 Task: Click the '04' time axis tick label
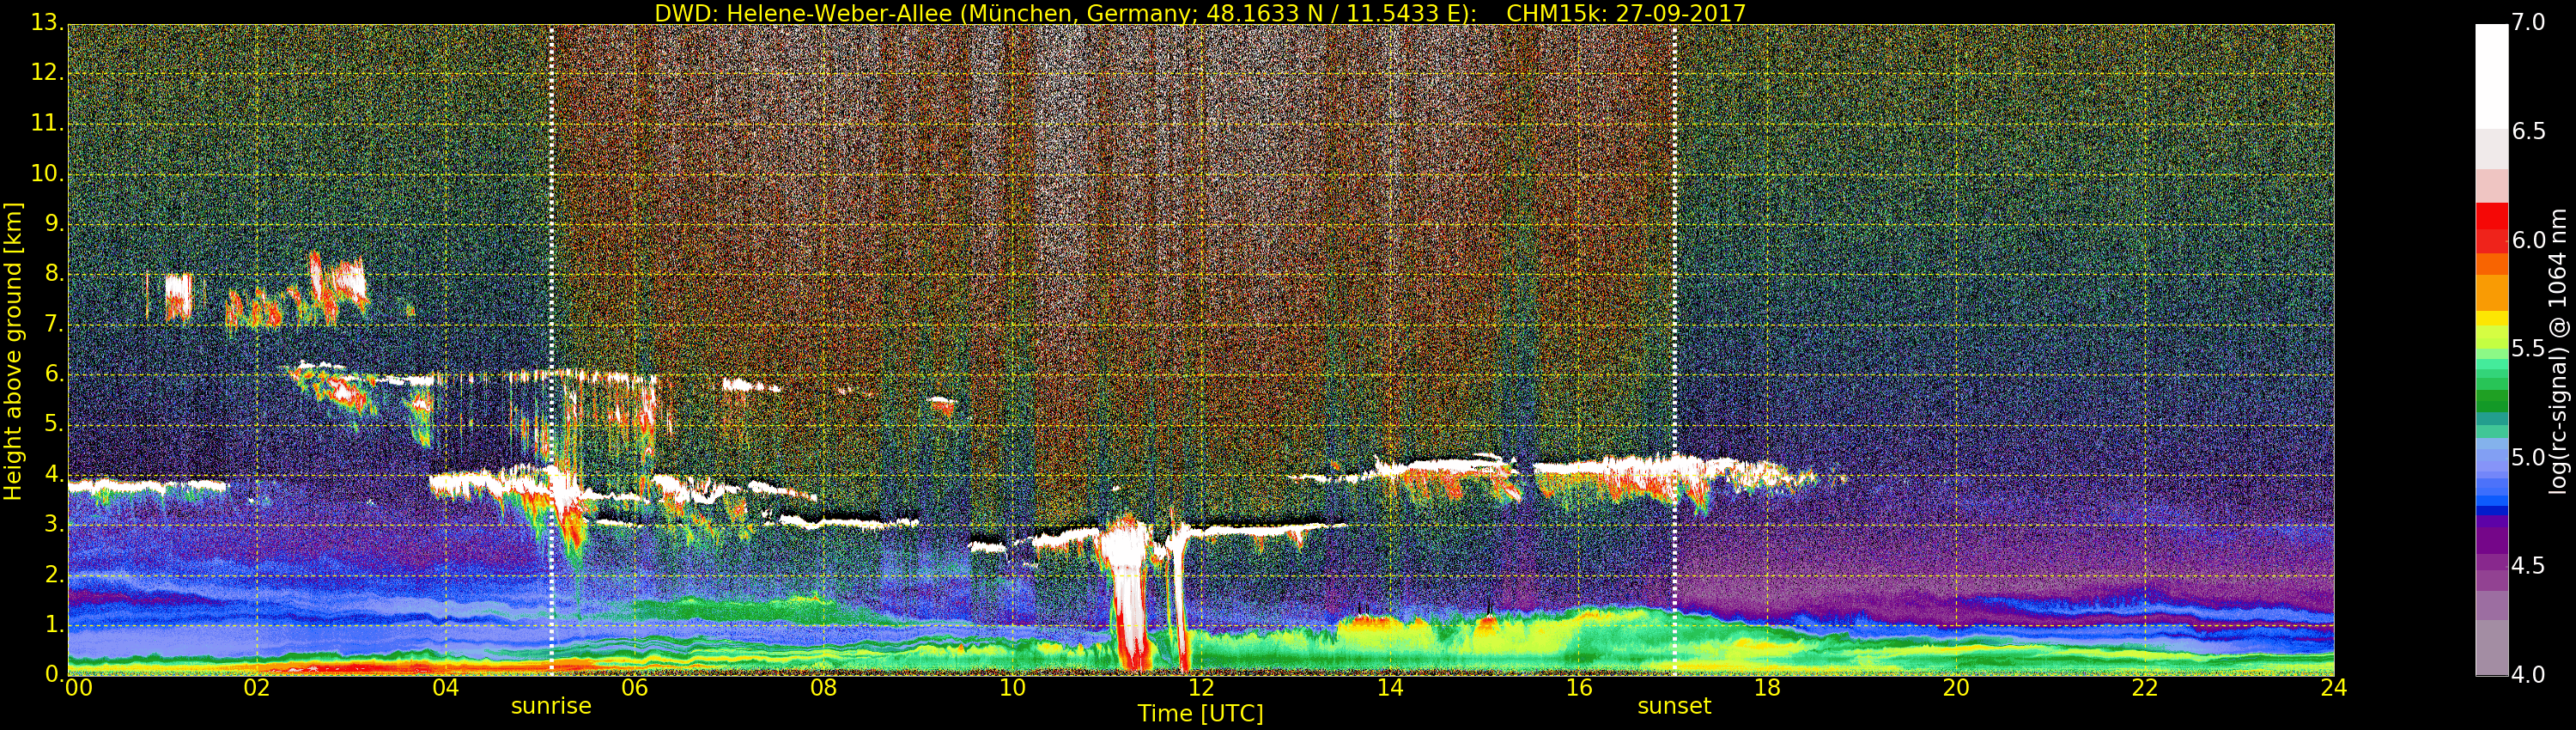pos(446,688)
